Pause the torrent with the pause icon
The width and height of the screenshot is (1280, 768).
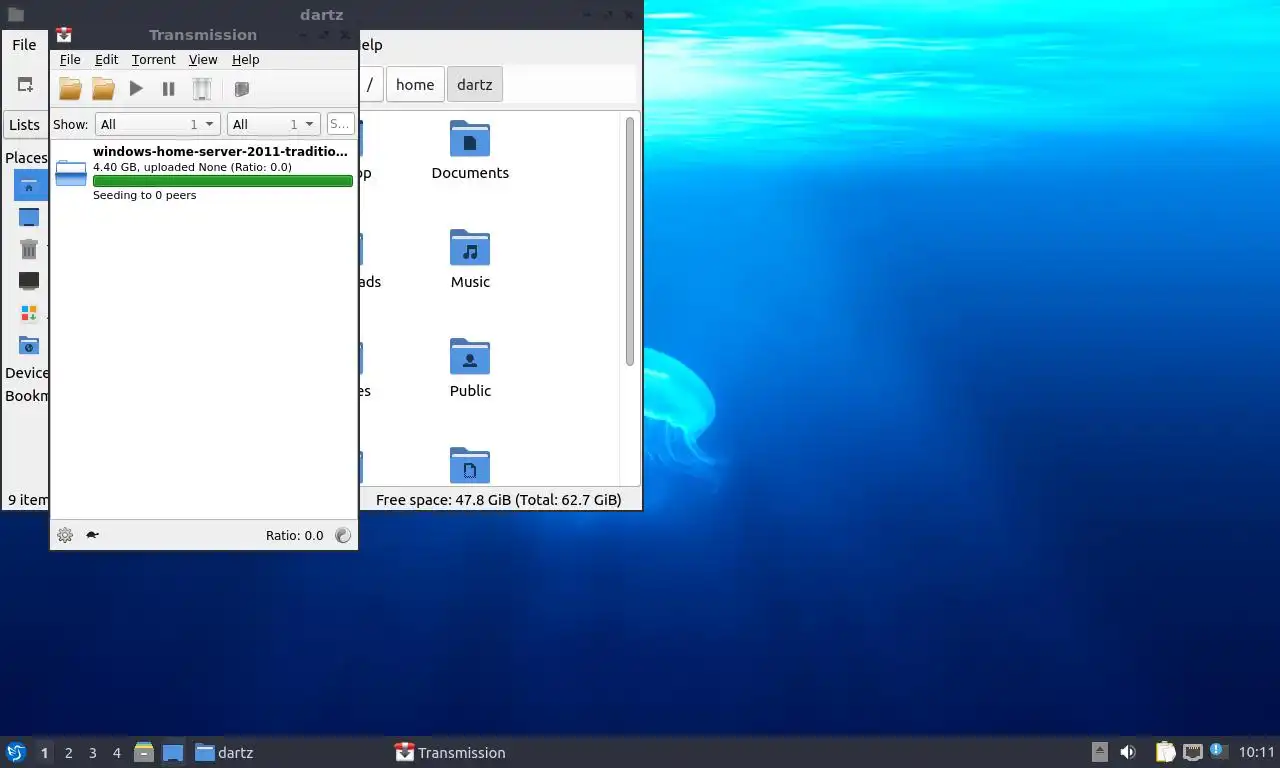pos(168,89)
